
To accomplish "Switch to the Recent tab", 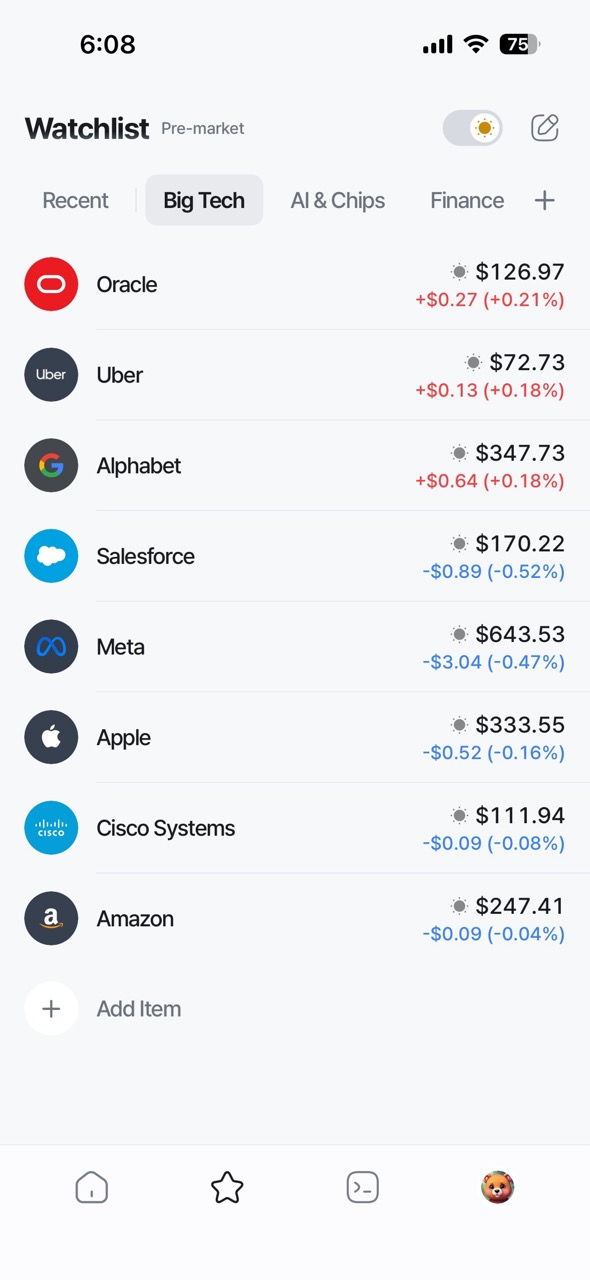I will pos(75,200).
